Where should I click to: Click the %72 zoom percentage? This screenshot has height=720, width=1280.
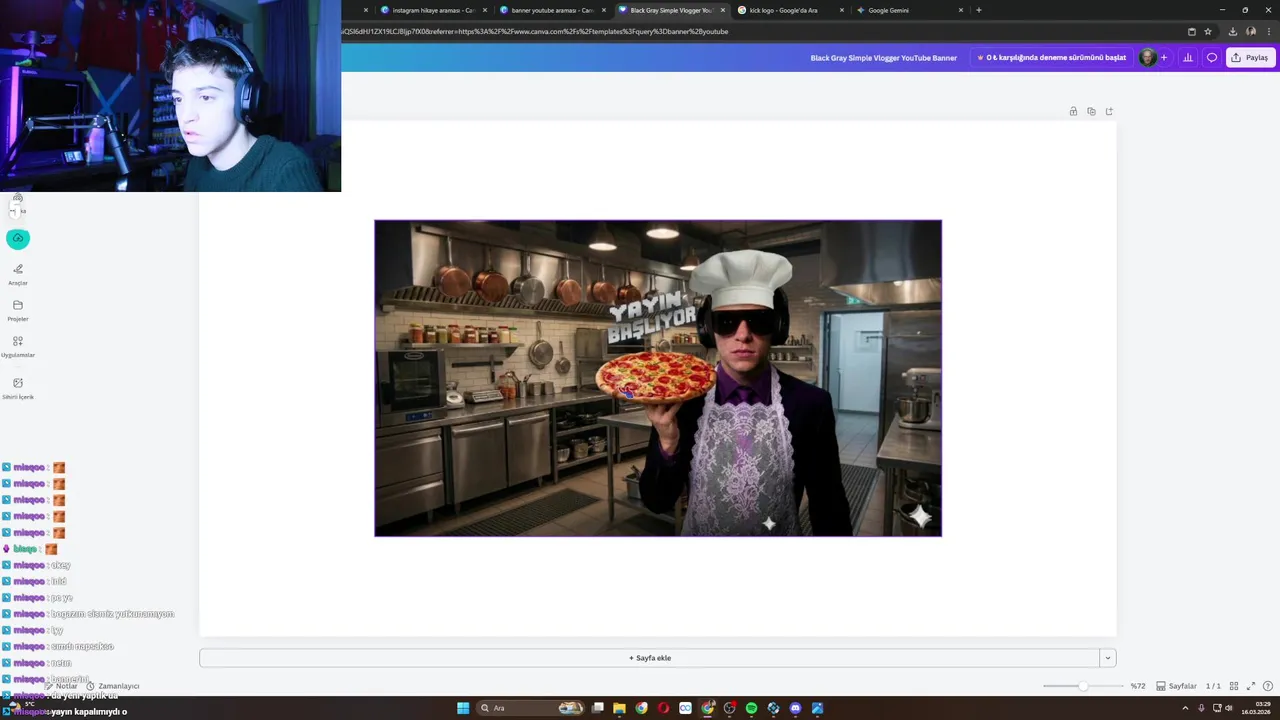1138,686
